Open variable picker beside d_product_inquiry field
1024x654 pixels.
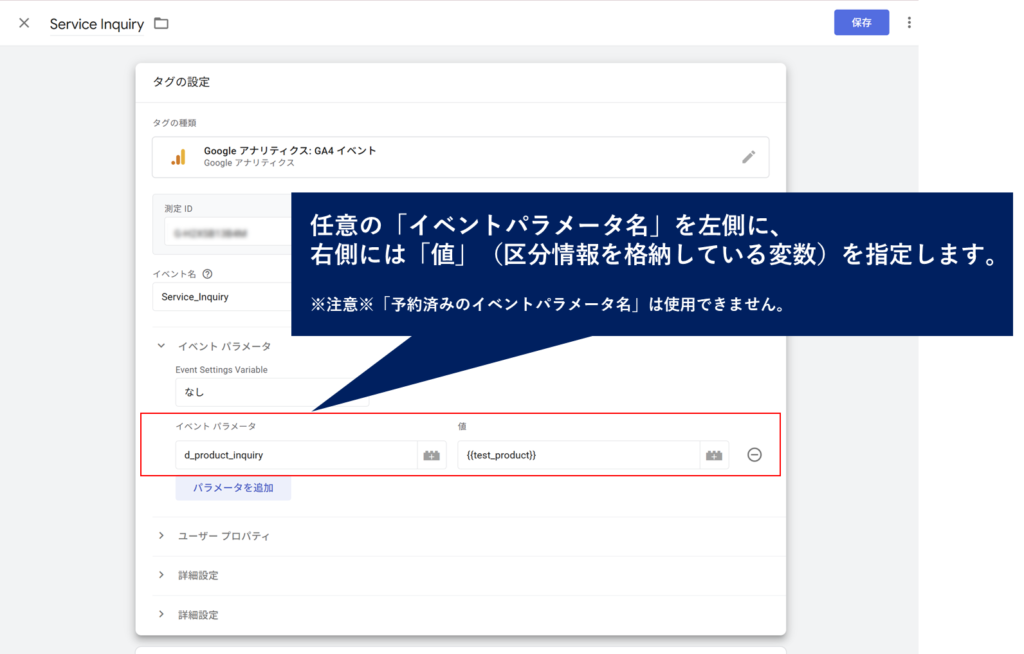coord(432,455)
